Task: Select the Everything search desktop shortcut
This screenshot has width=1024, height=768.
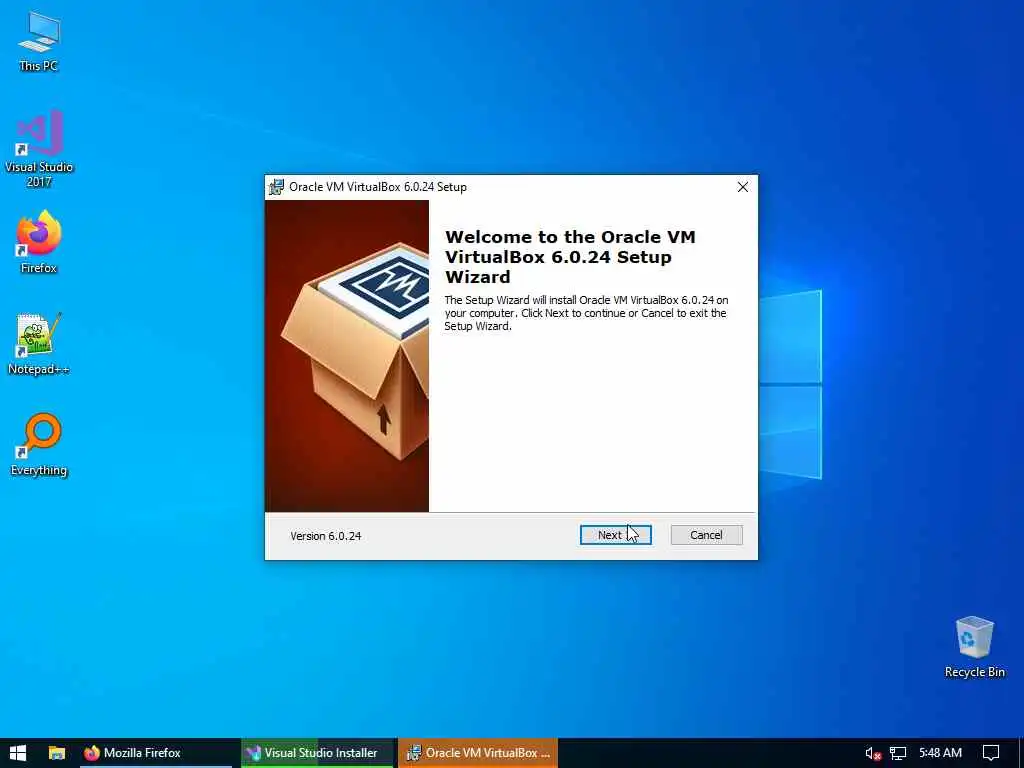Action: 39,445
